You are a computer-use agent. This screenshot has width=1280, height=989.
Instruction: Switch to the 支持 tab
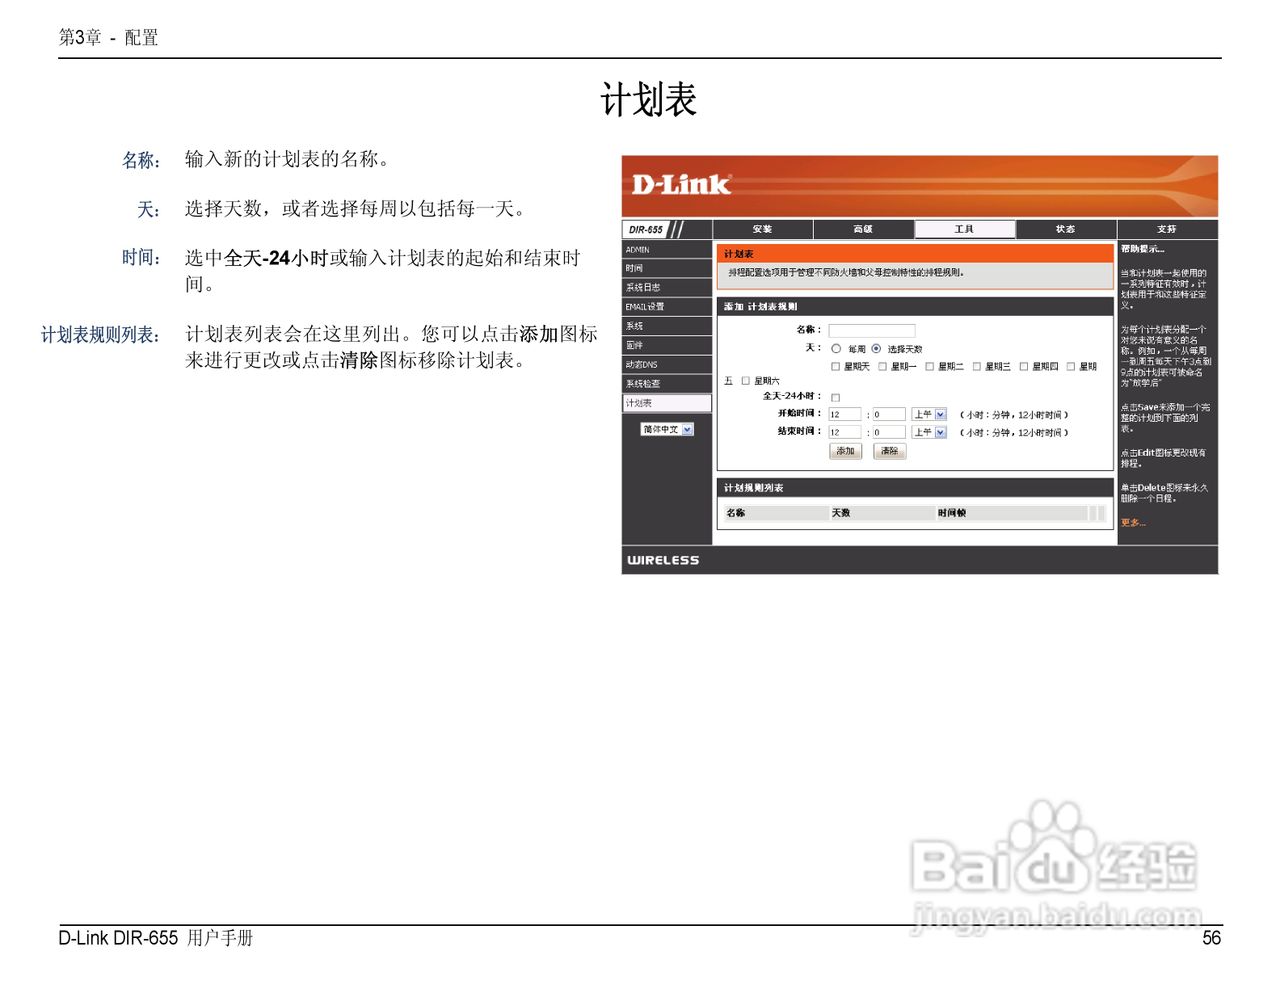click(1167, 229)
